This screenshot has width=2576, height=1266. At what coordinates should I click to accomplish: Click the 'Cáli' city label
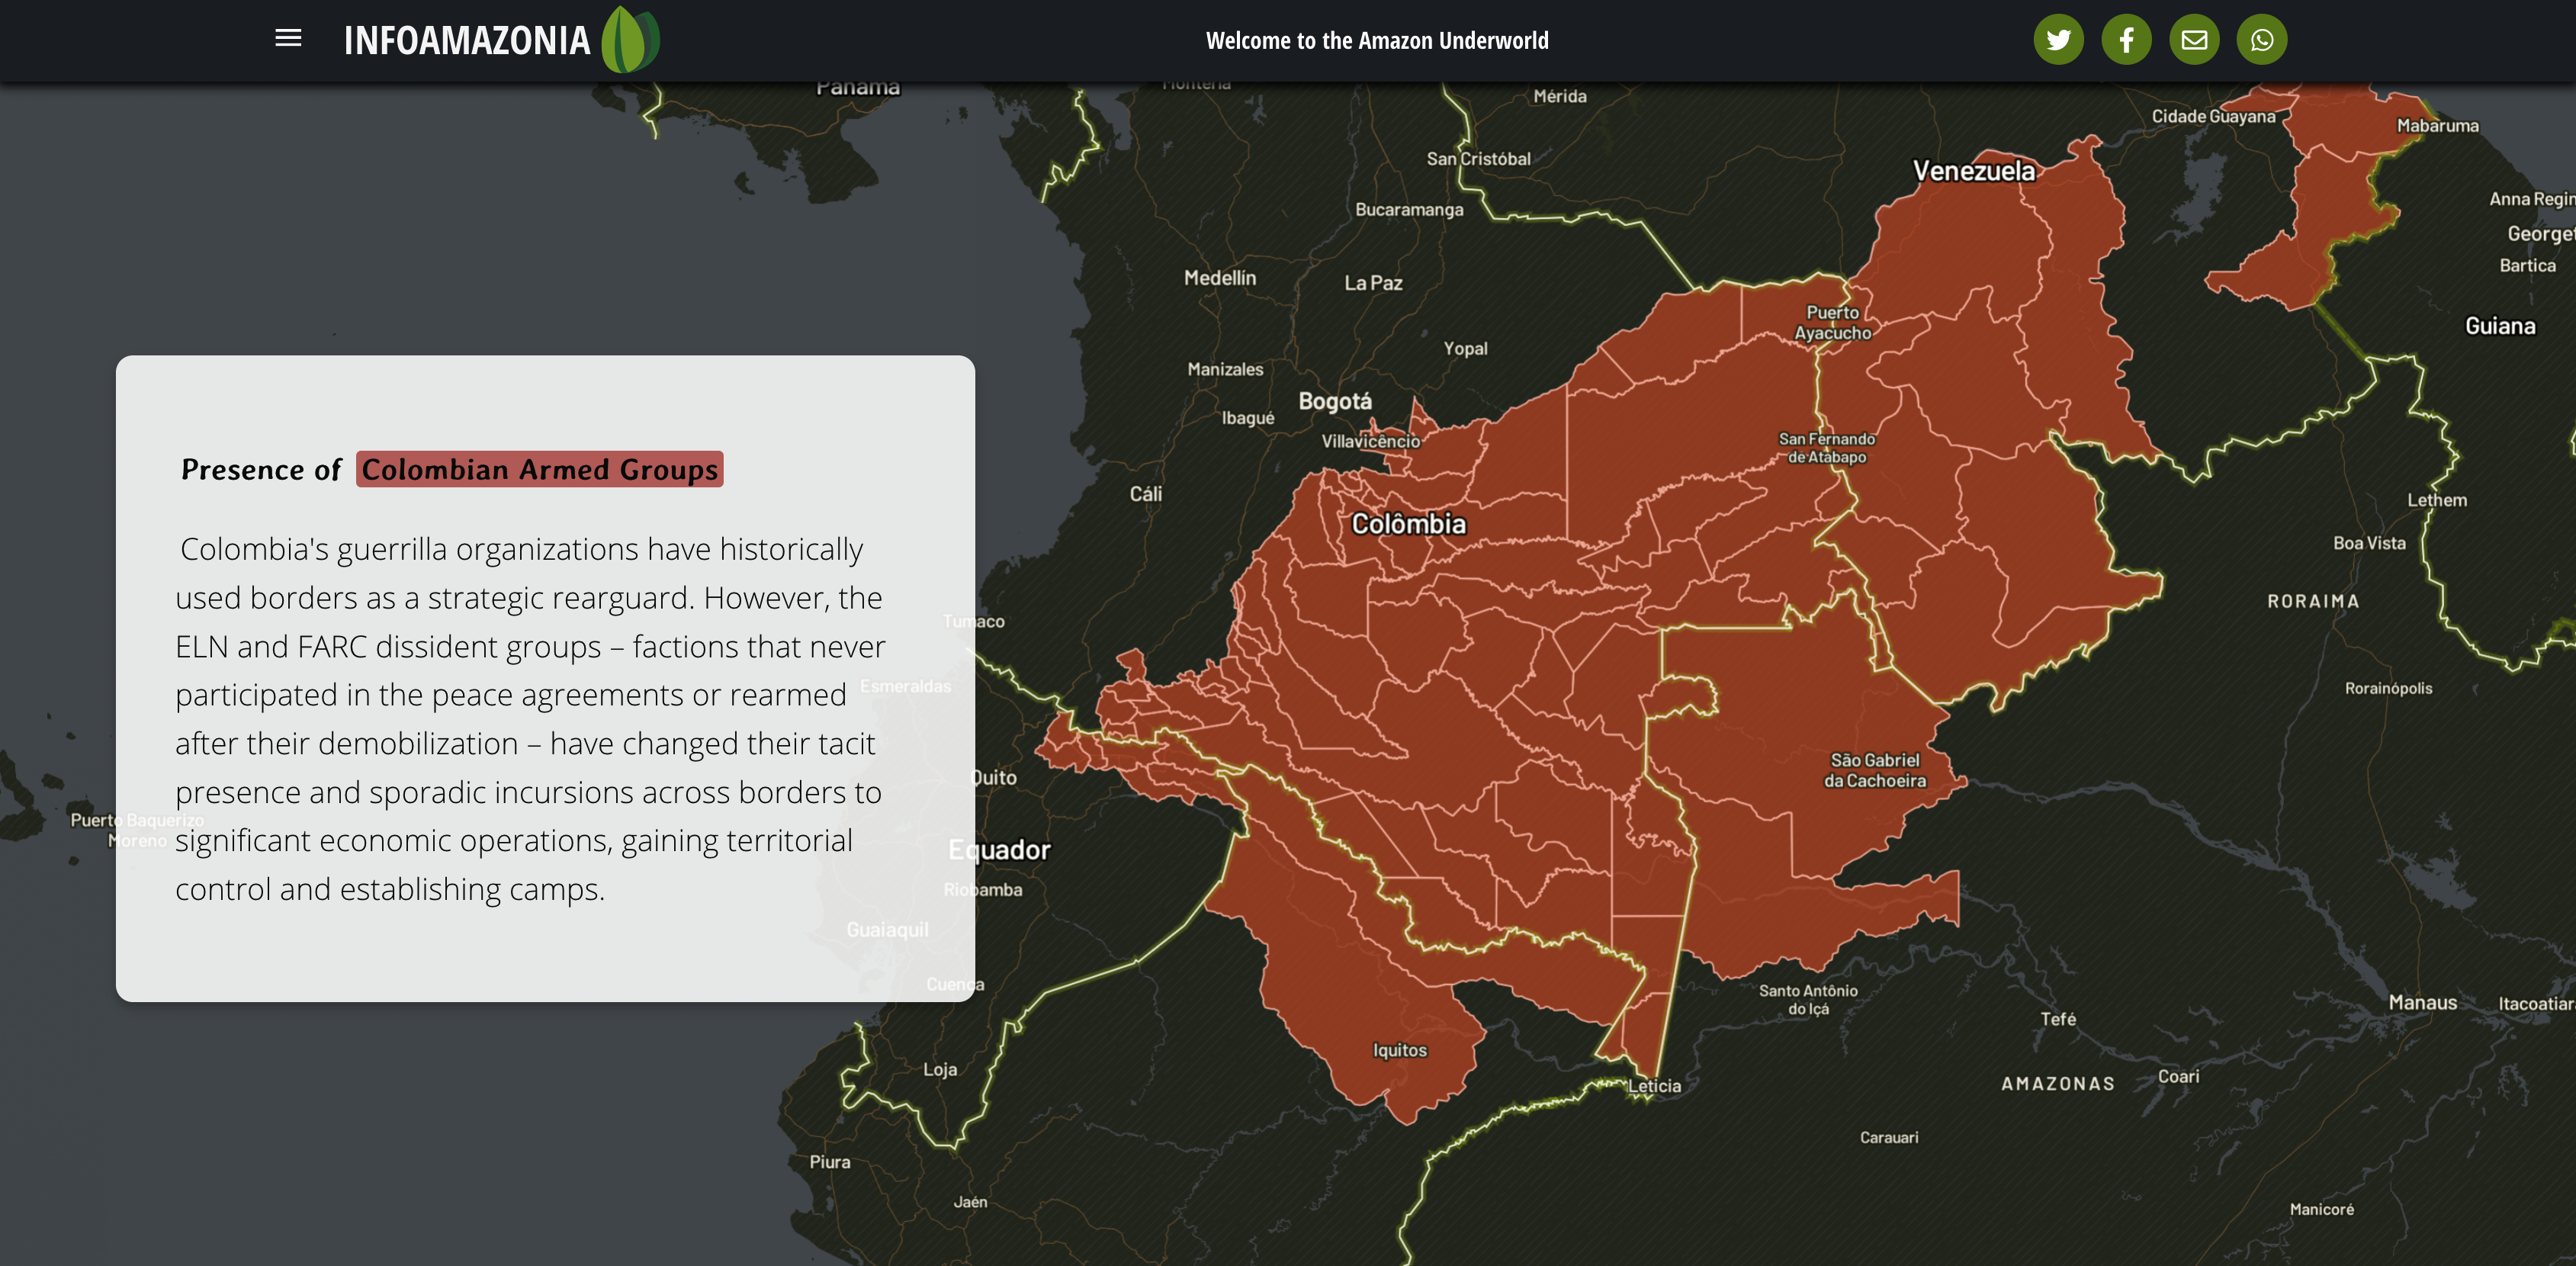1145,494
